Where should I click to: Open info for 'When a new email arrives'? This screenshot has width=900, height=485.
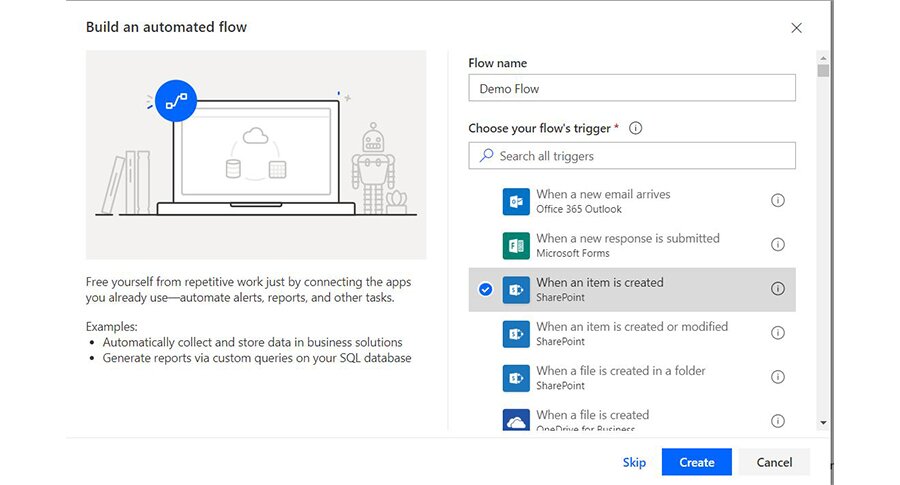tap(778, 200)
